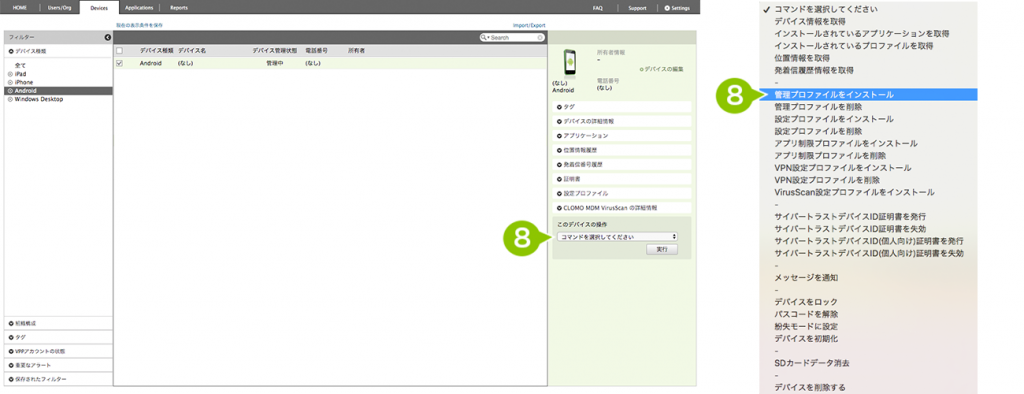Sort by the デバイス名 column header
This screenshot has width=1024, height=394.
click(192, 50)
